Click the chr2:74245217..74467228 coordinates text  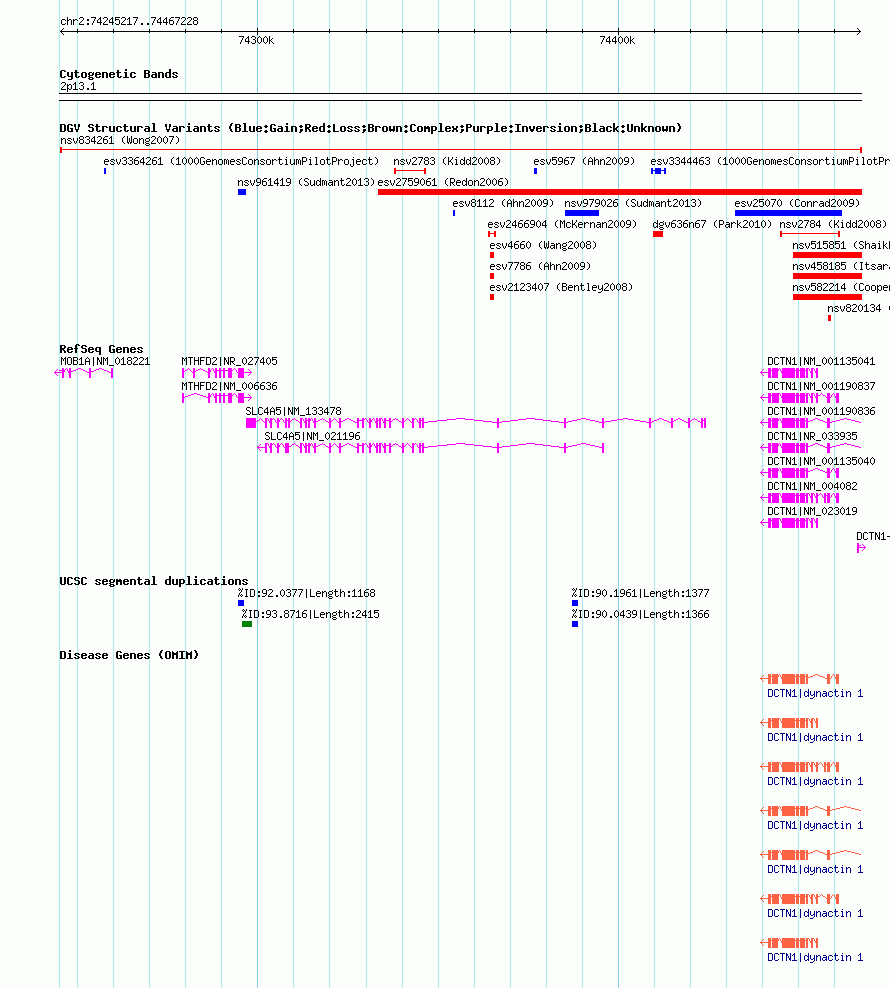129,21
